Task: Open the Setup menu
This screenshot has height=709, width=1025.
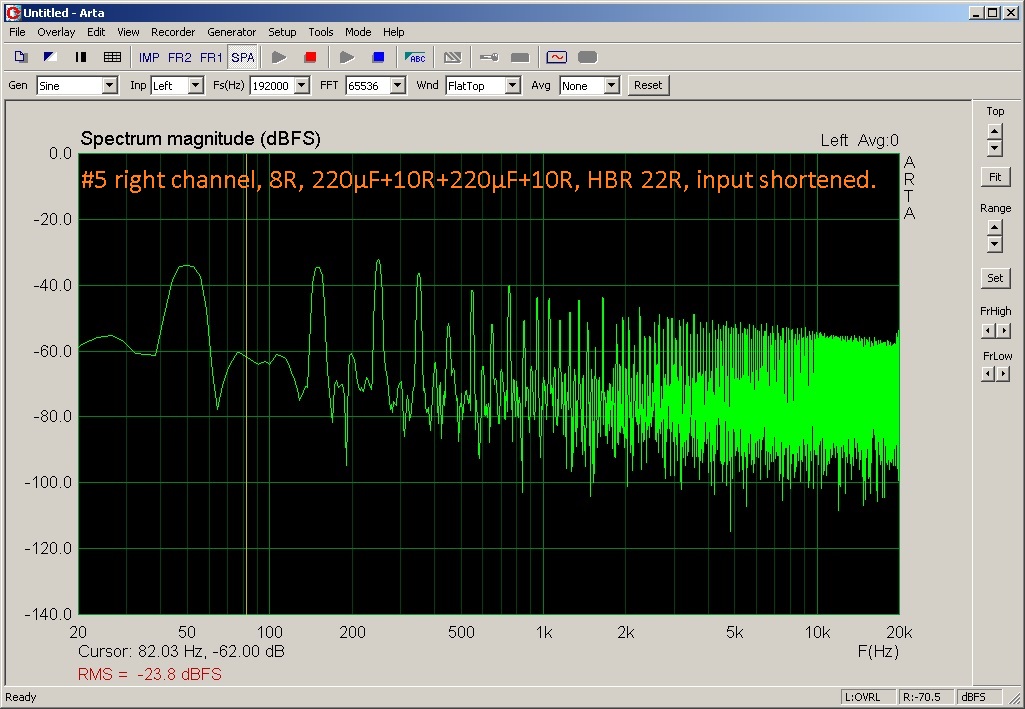Action: point(282,32)
